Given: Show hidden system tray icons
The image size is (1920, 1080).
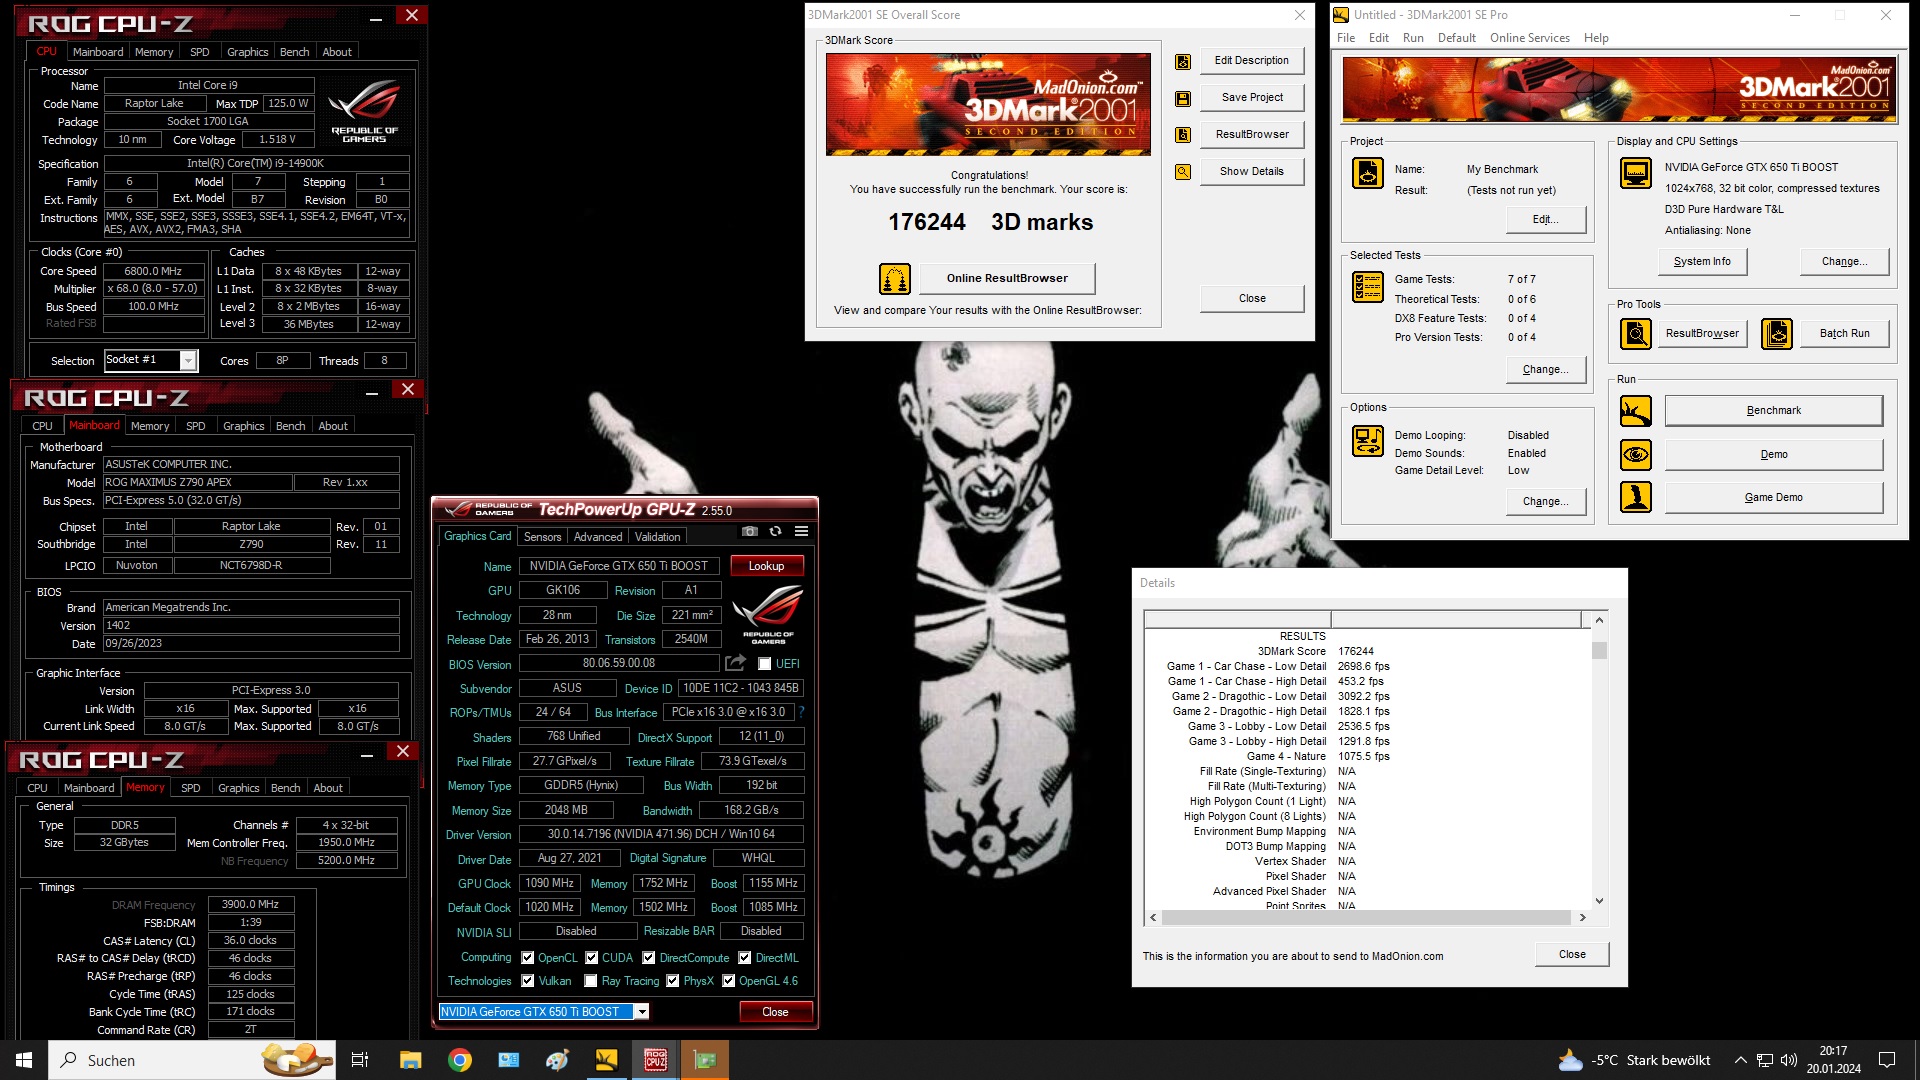Looking at the screenshot, I should pos(1740,1060).
